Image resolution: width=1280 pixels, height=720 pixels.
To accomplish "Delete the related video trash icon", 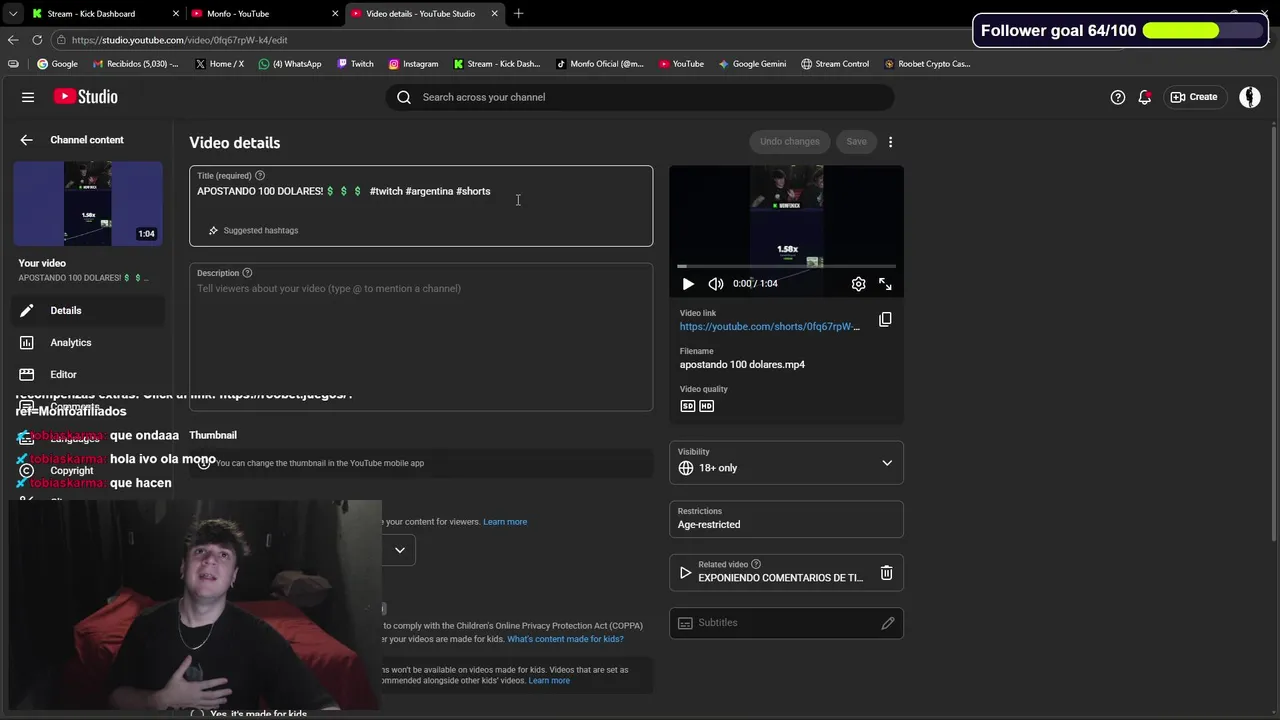I will pos(886,573).
